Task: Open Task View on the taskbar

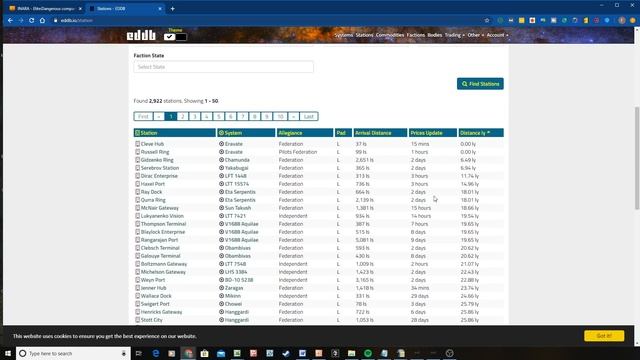Action: tap(139, 353)
